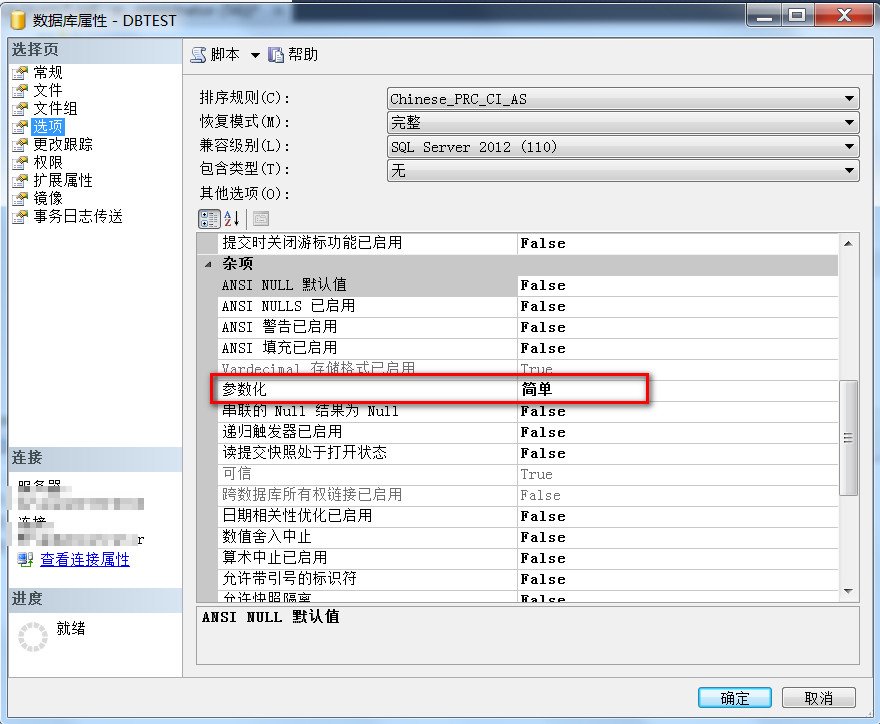This screenshot has height=724, width=880.
Task: Click the connection properties computer icon
Action: [25, 559]
